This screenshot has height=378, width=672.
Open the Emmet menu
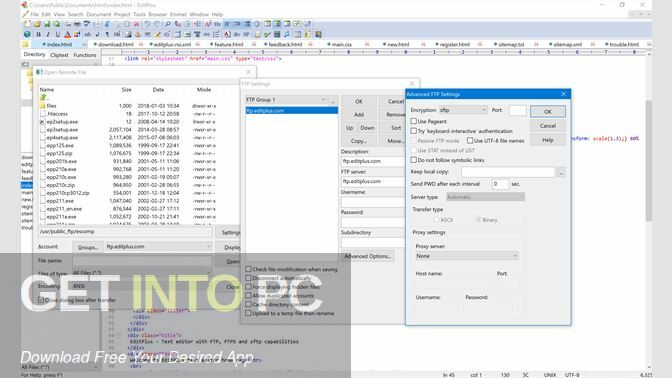(178, 14)
